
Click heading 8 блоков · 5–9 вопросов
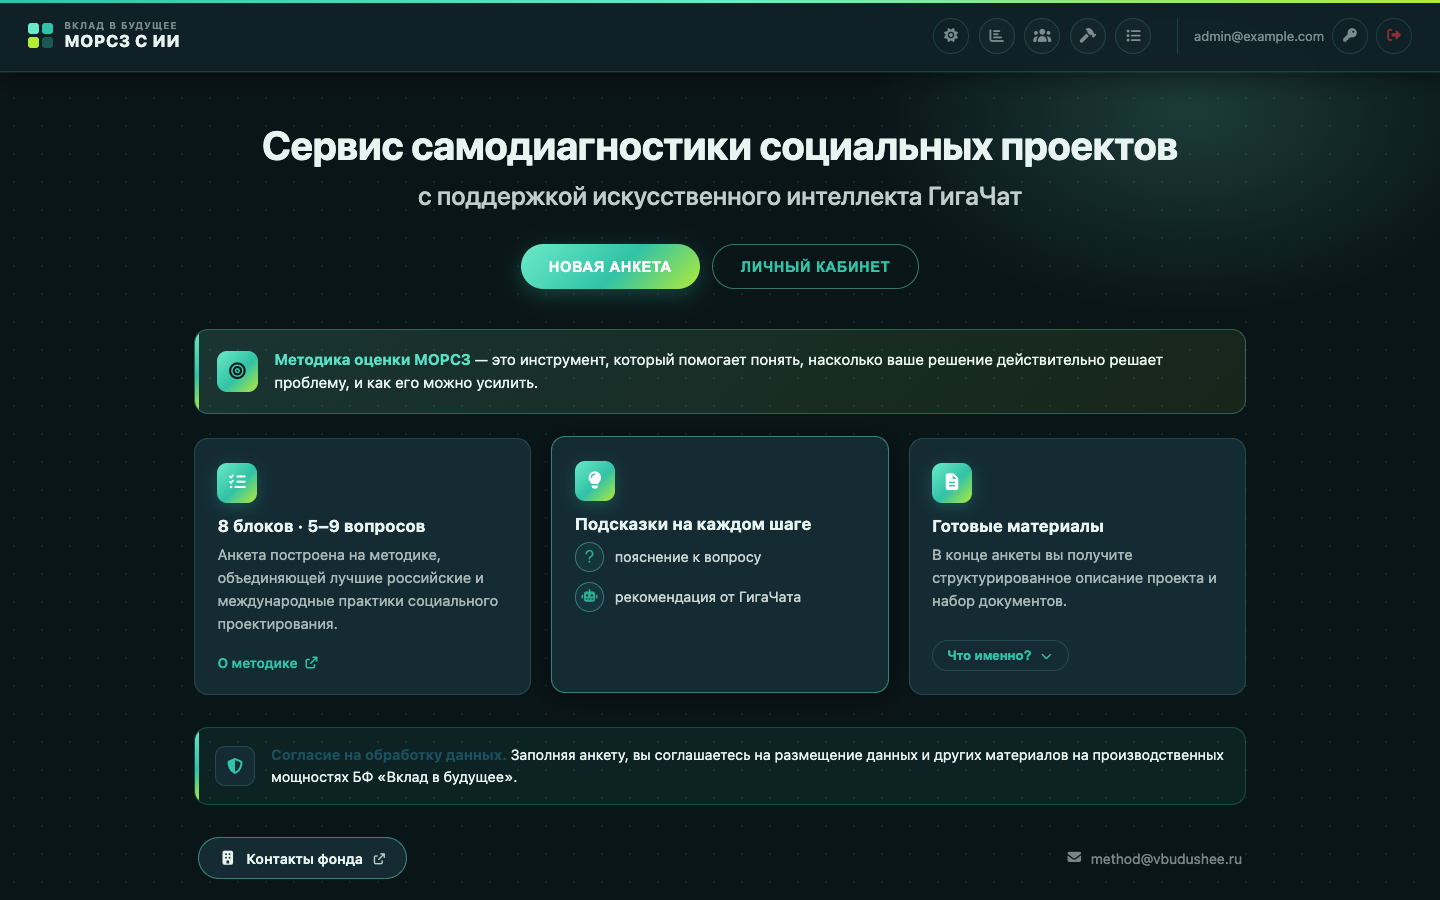[321, 526]
